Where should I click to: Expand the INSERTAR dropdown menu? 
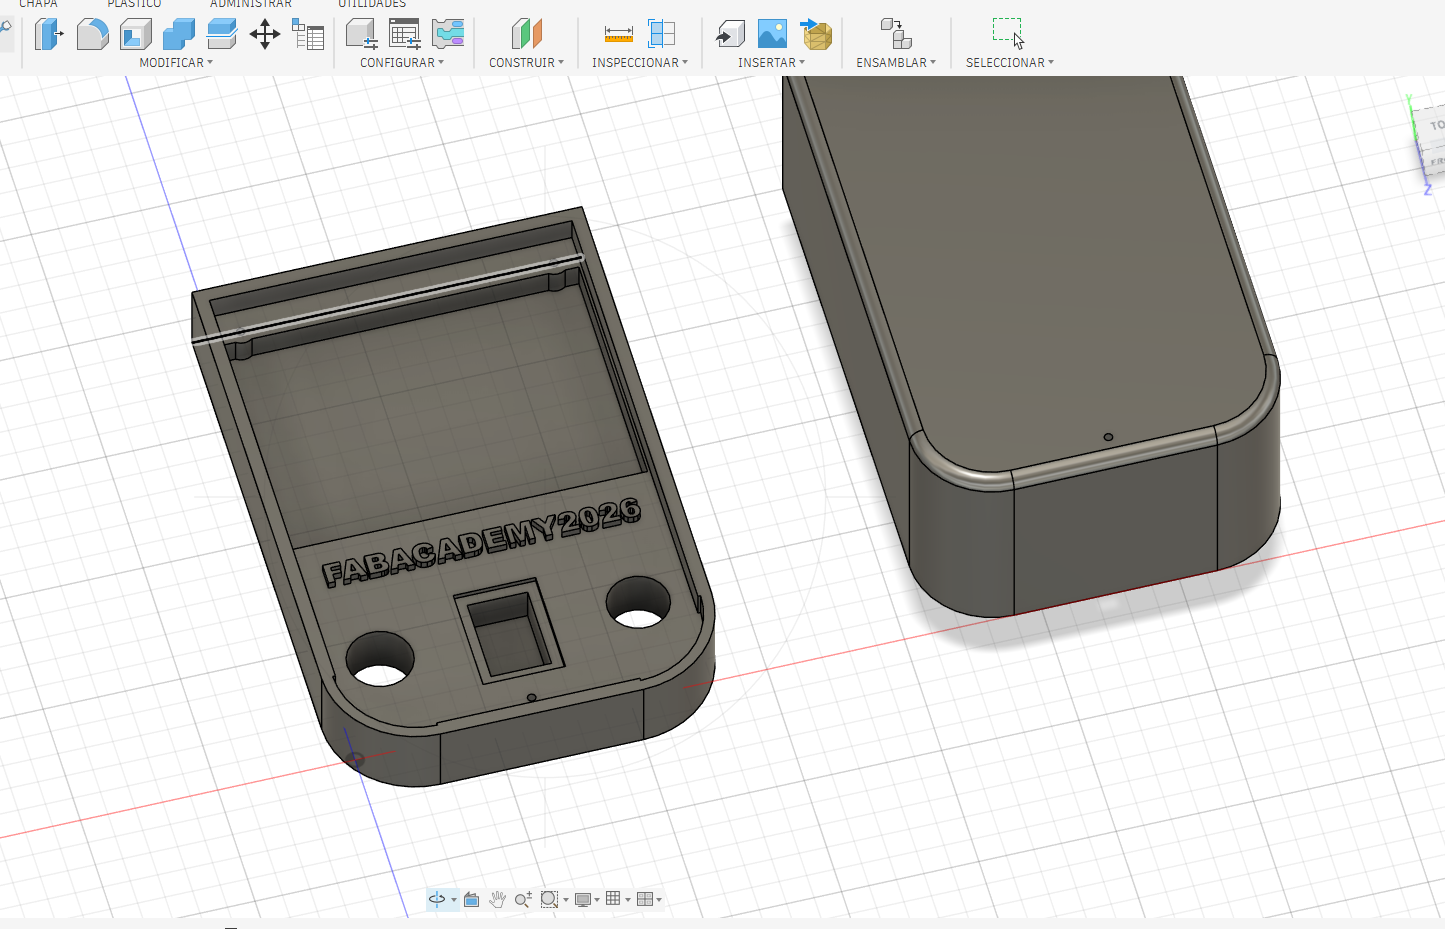[x=771, y=62]
